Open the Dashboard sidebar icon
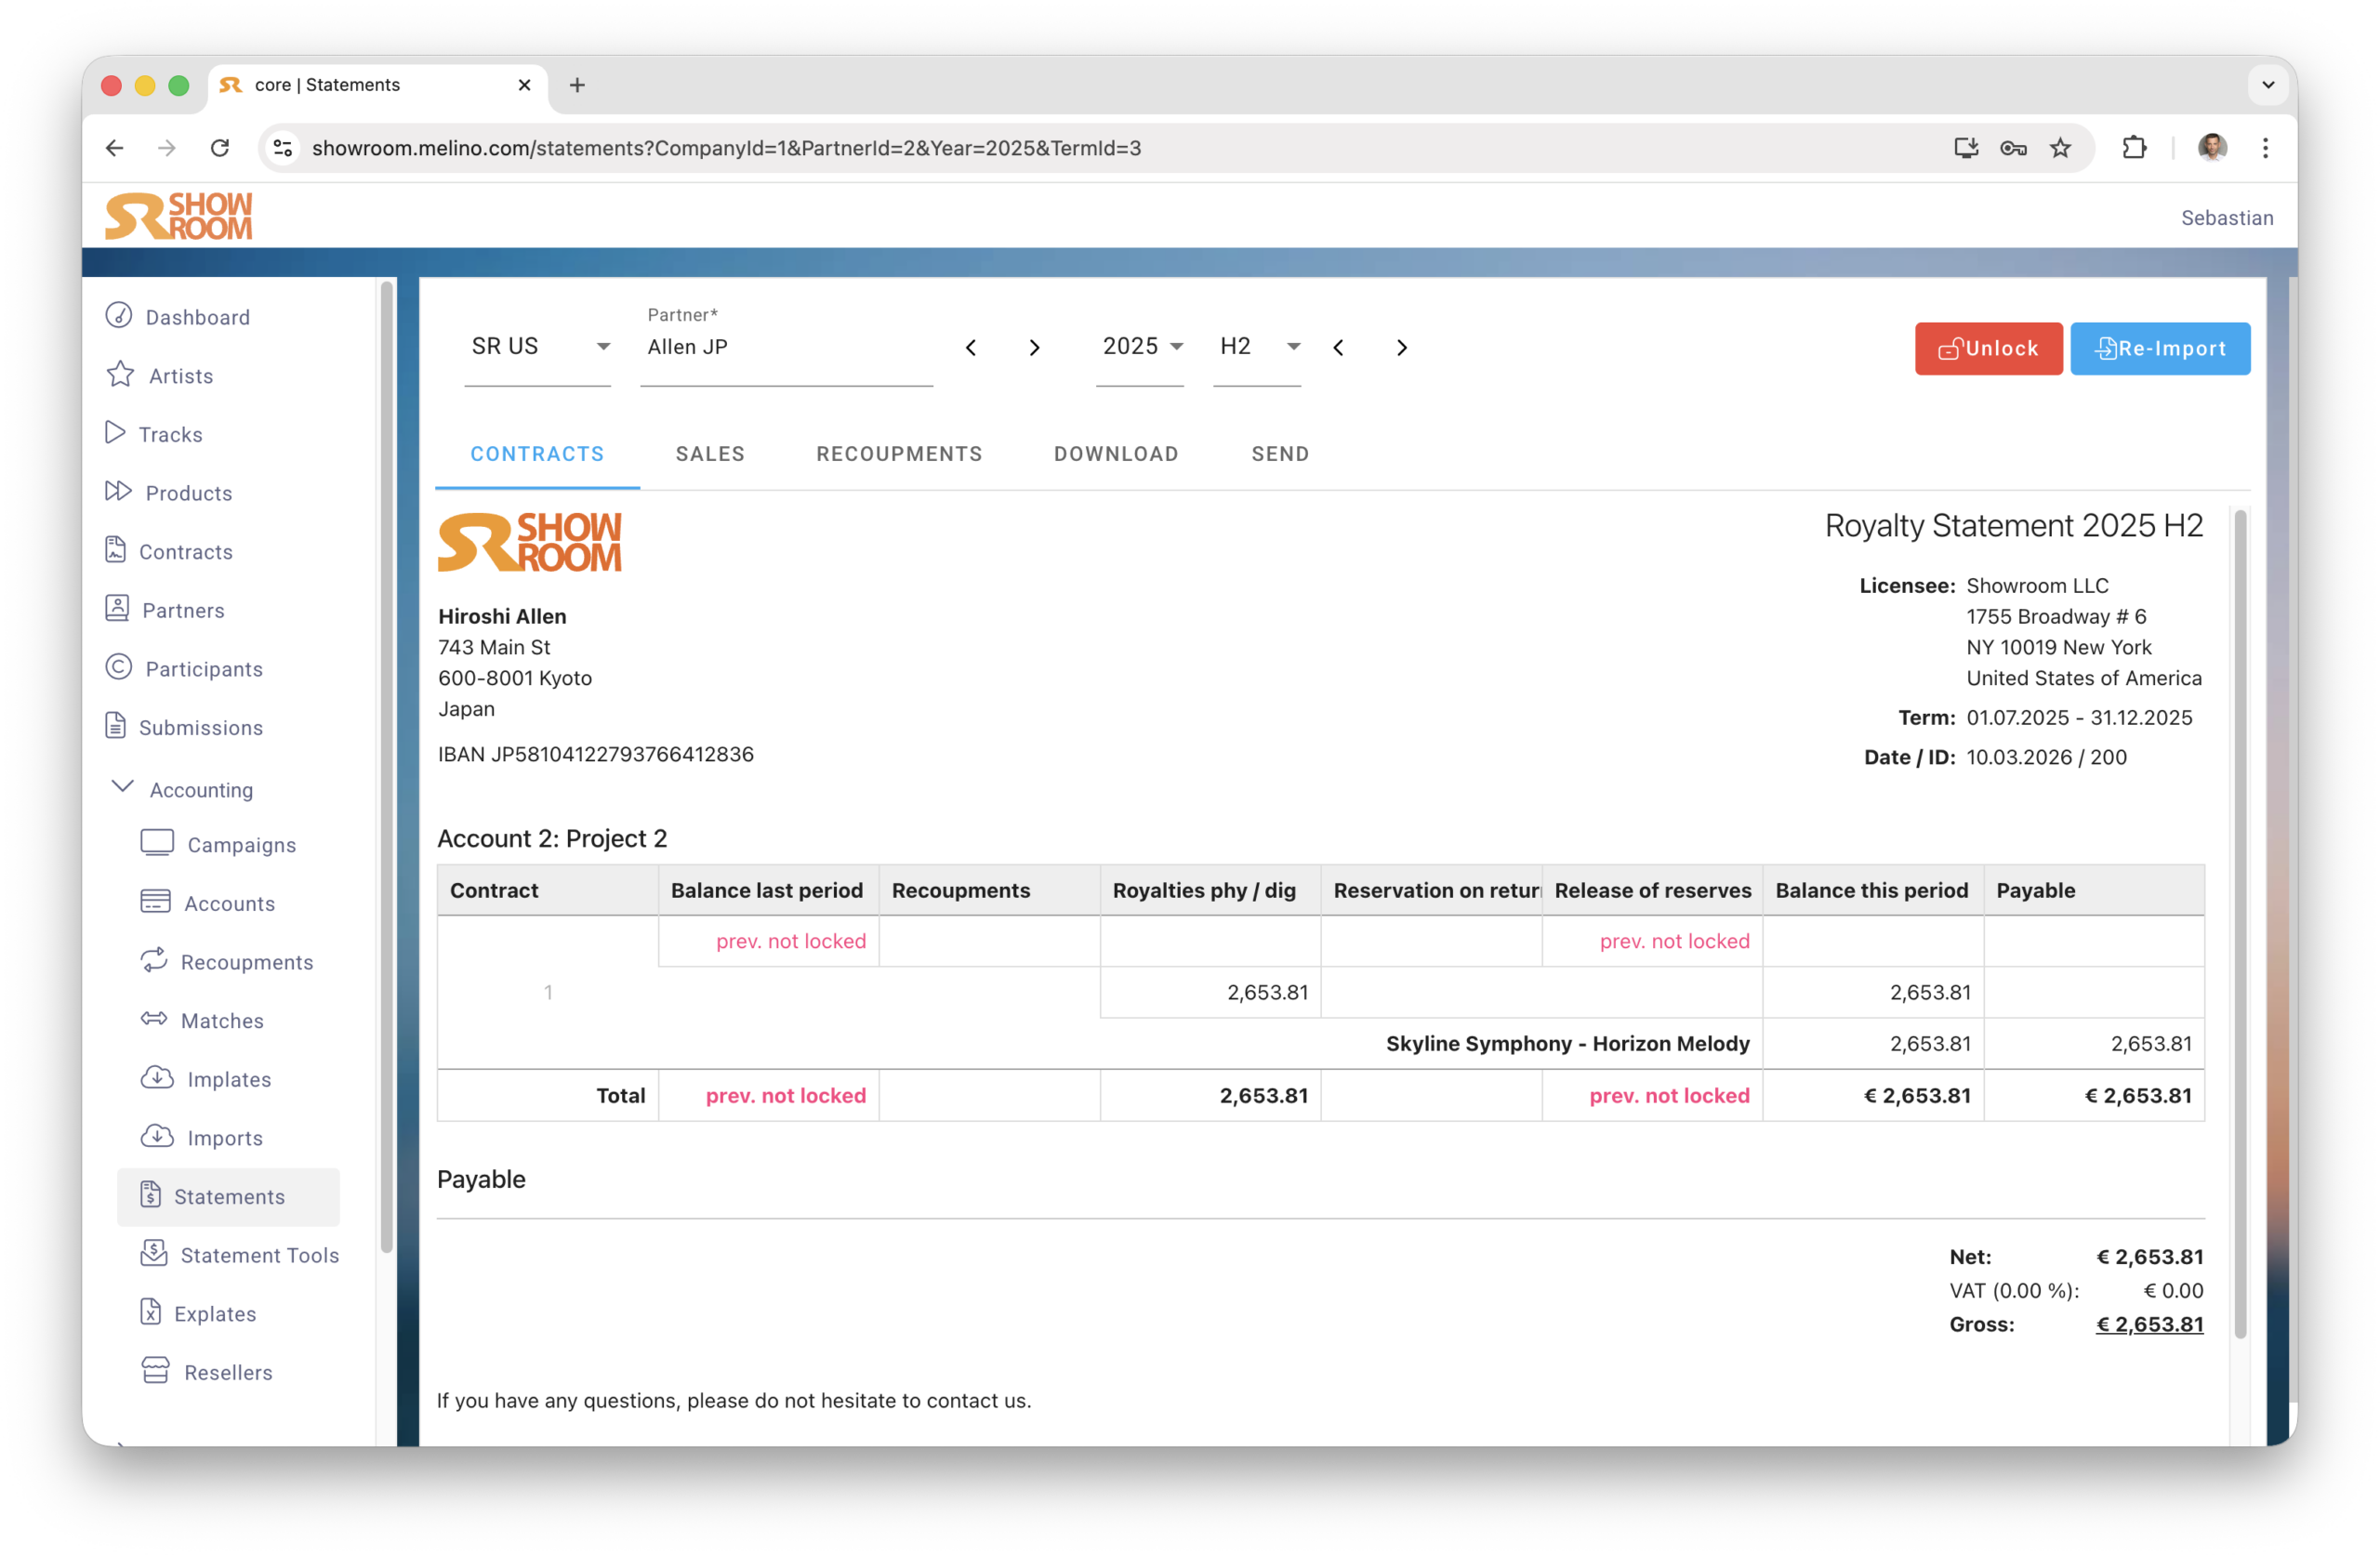Viewport: 2380px width, 1555px height. click(119, 316)
